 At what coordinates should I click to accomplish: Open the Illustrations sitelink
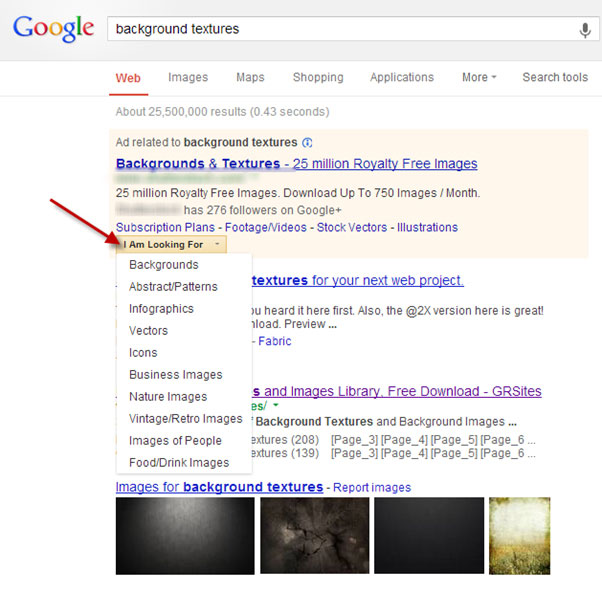click(427, 227)
